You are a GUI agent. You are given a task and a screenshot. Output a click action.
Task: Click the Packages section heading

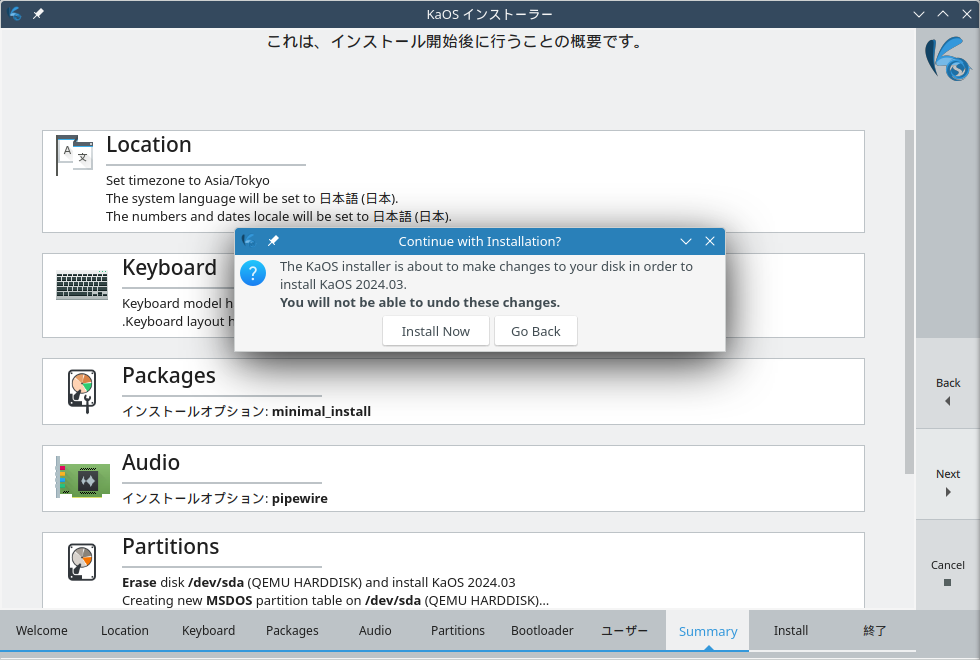click(169, 376)
